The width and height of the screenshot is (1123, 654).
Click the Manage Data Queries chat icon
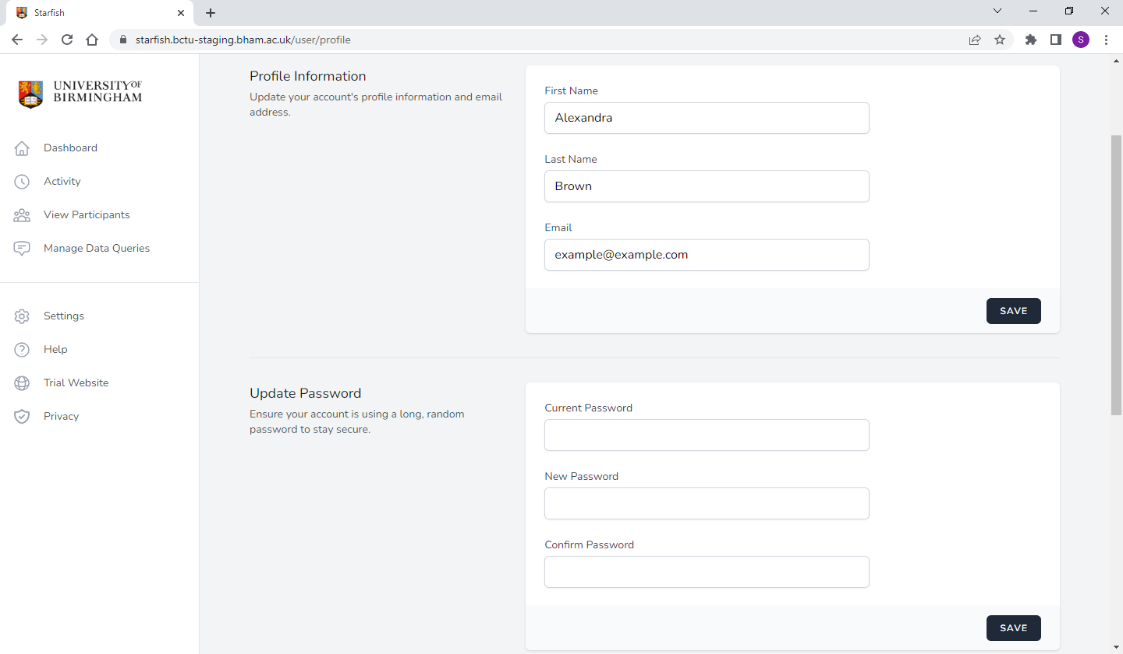[22, 249]
